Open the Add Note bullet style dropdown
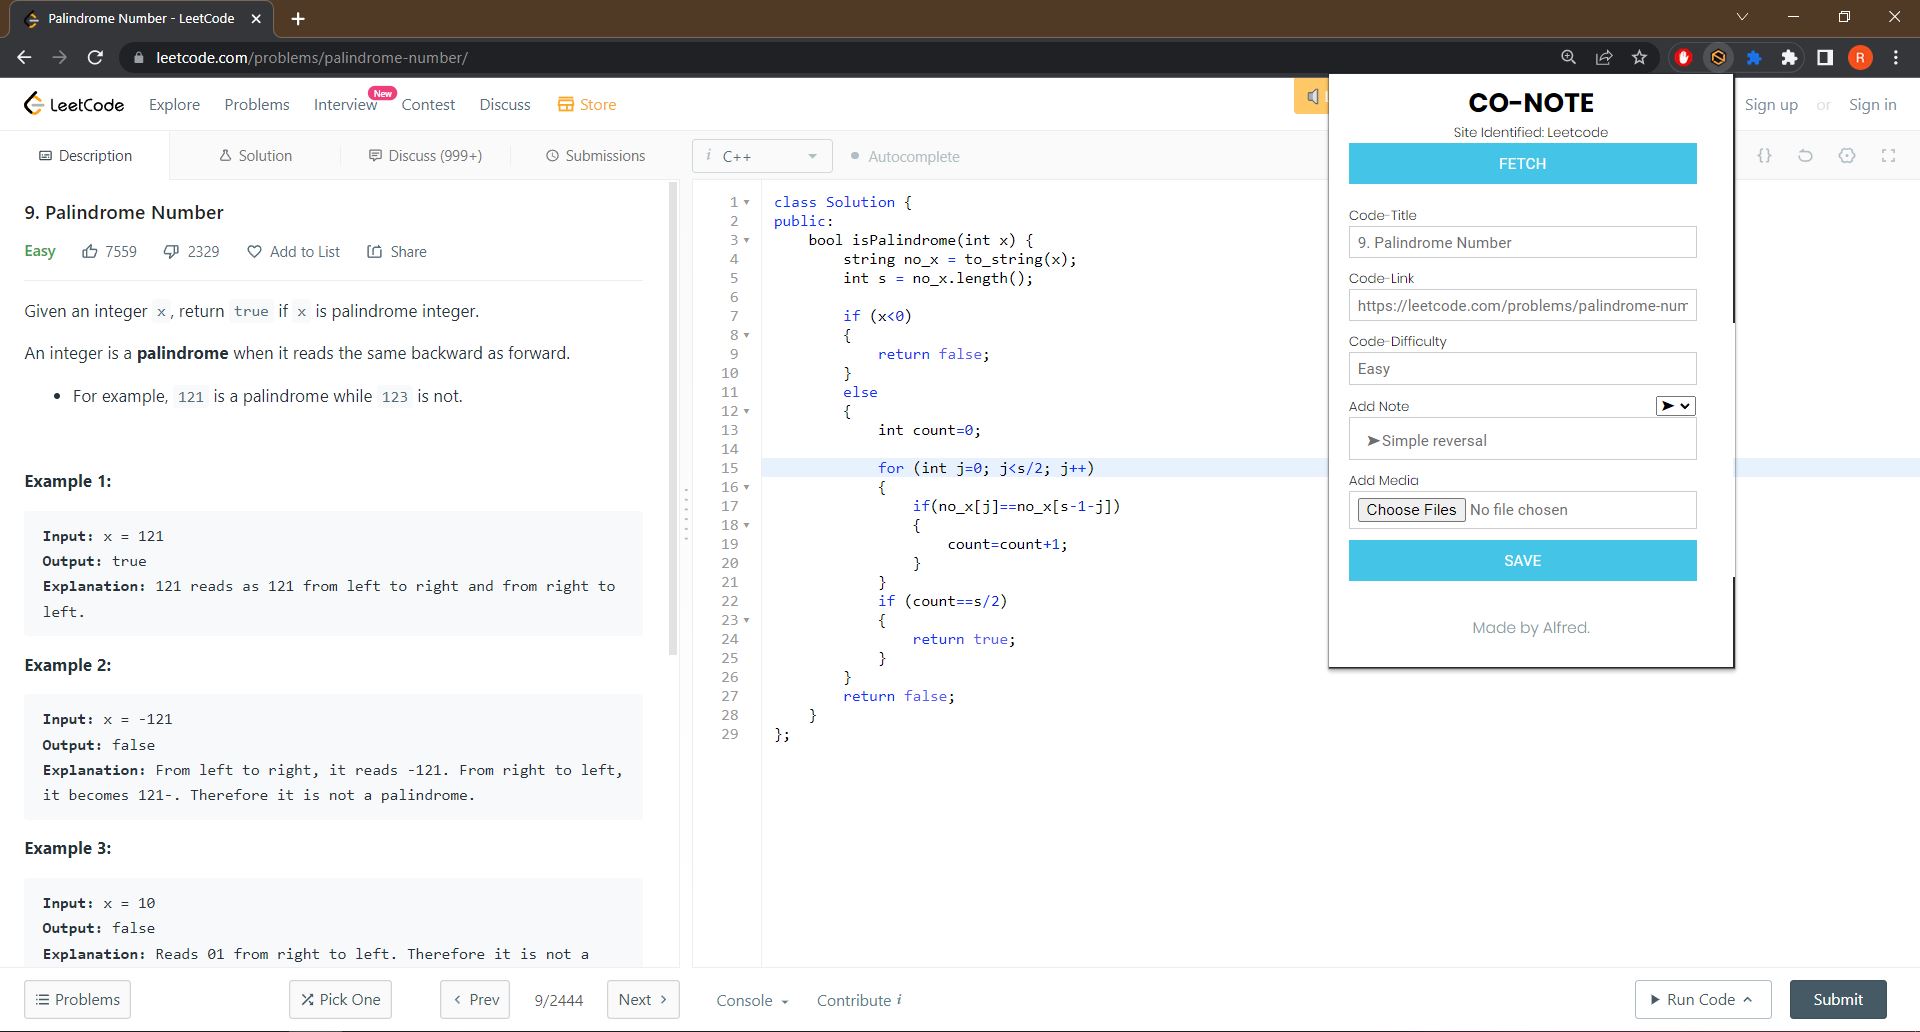This screenshot has width=1920, height=1032. (x=1675, y=406)
